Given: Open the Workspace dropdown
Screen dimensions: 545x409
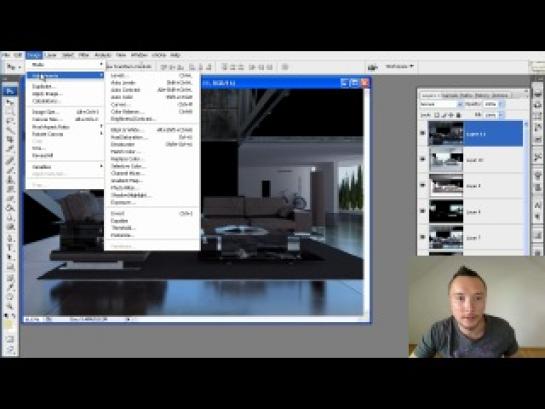Looking at the screenshot, I should [x=399, y=66].
